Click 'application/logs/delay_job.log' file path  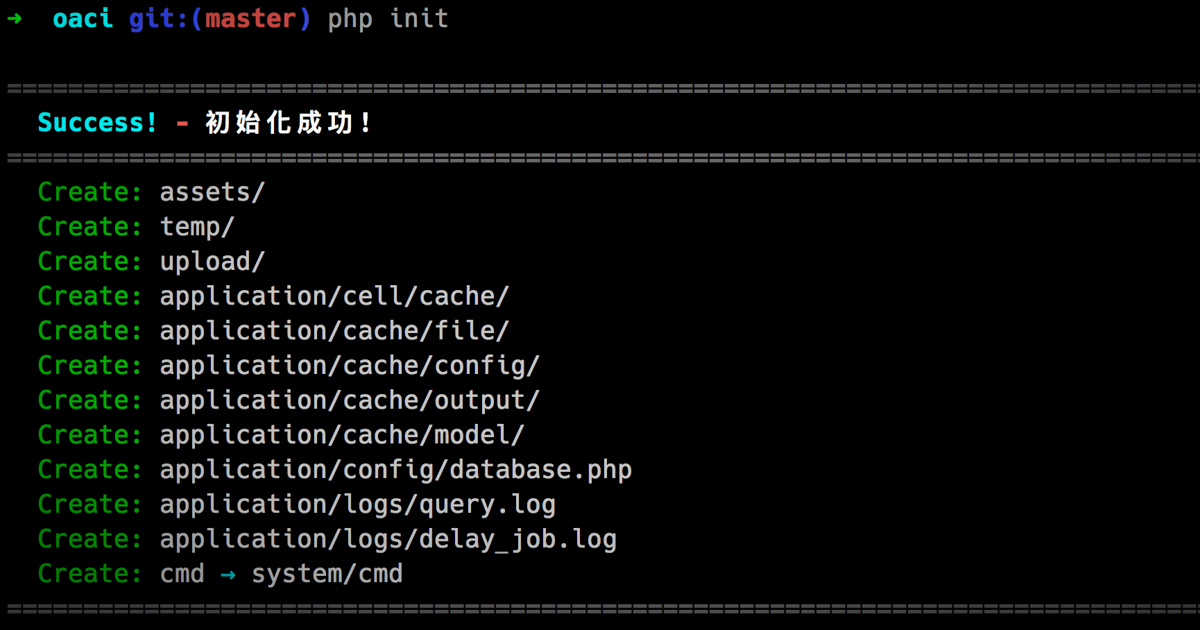tap(388, 540)
